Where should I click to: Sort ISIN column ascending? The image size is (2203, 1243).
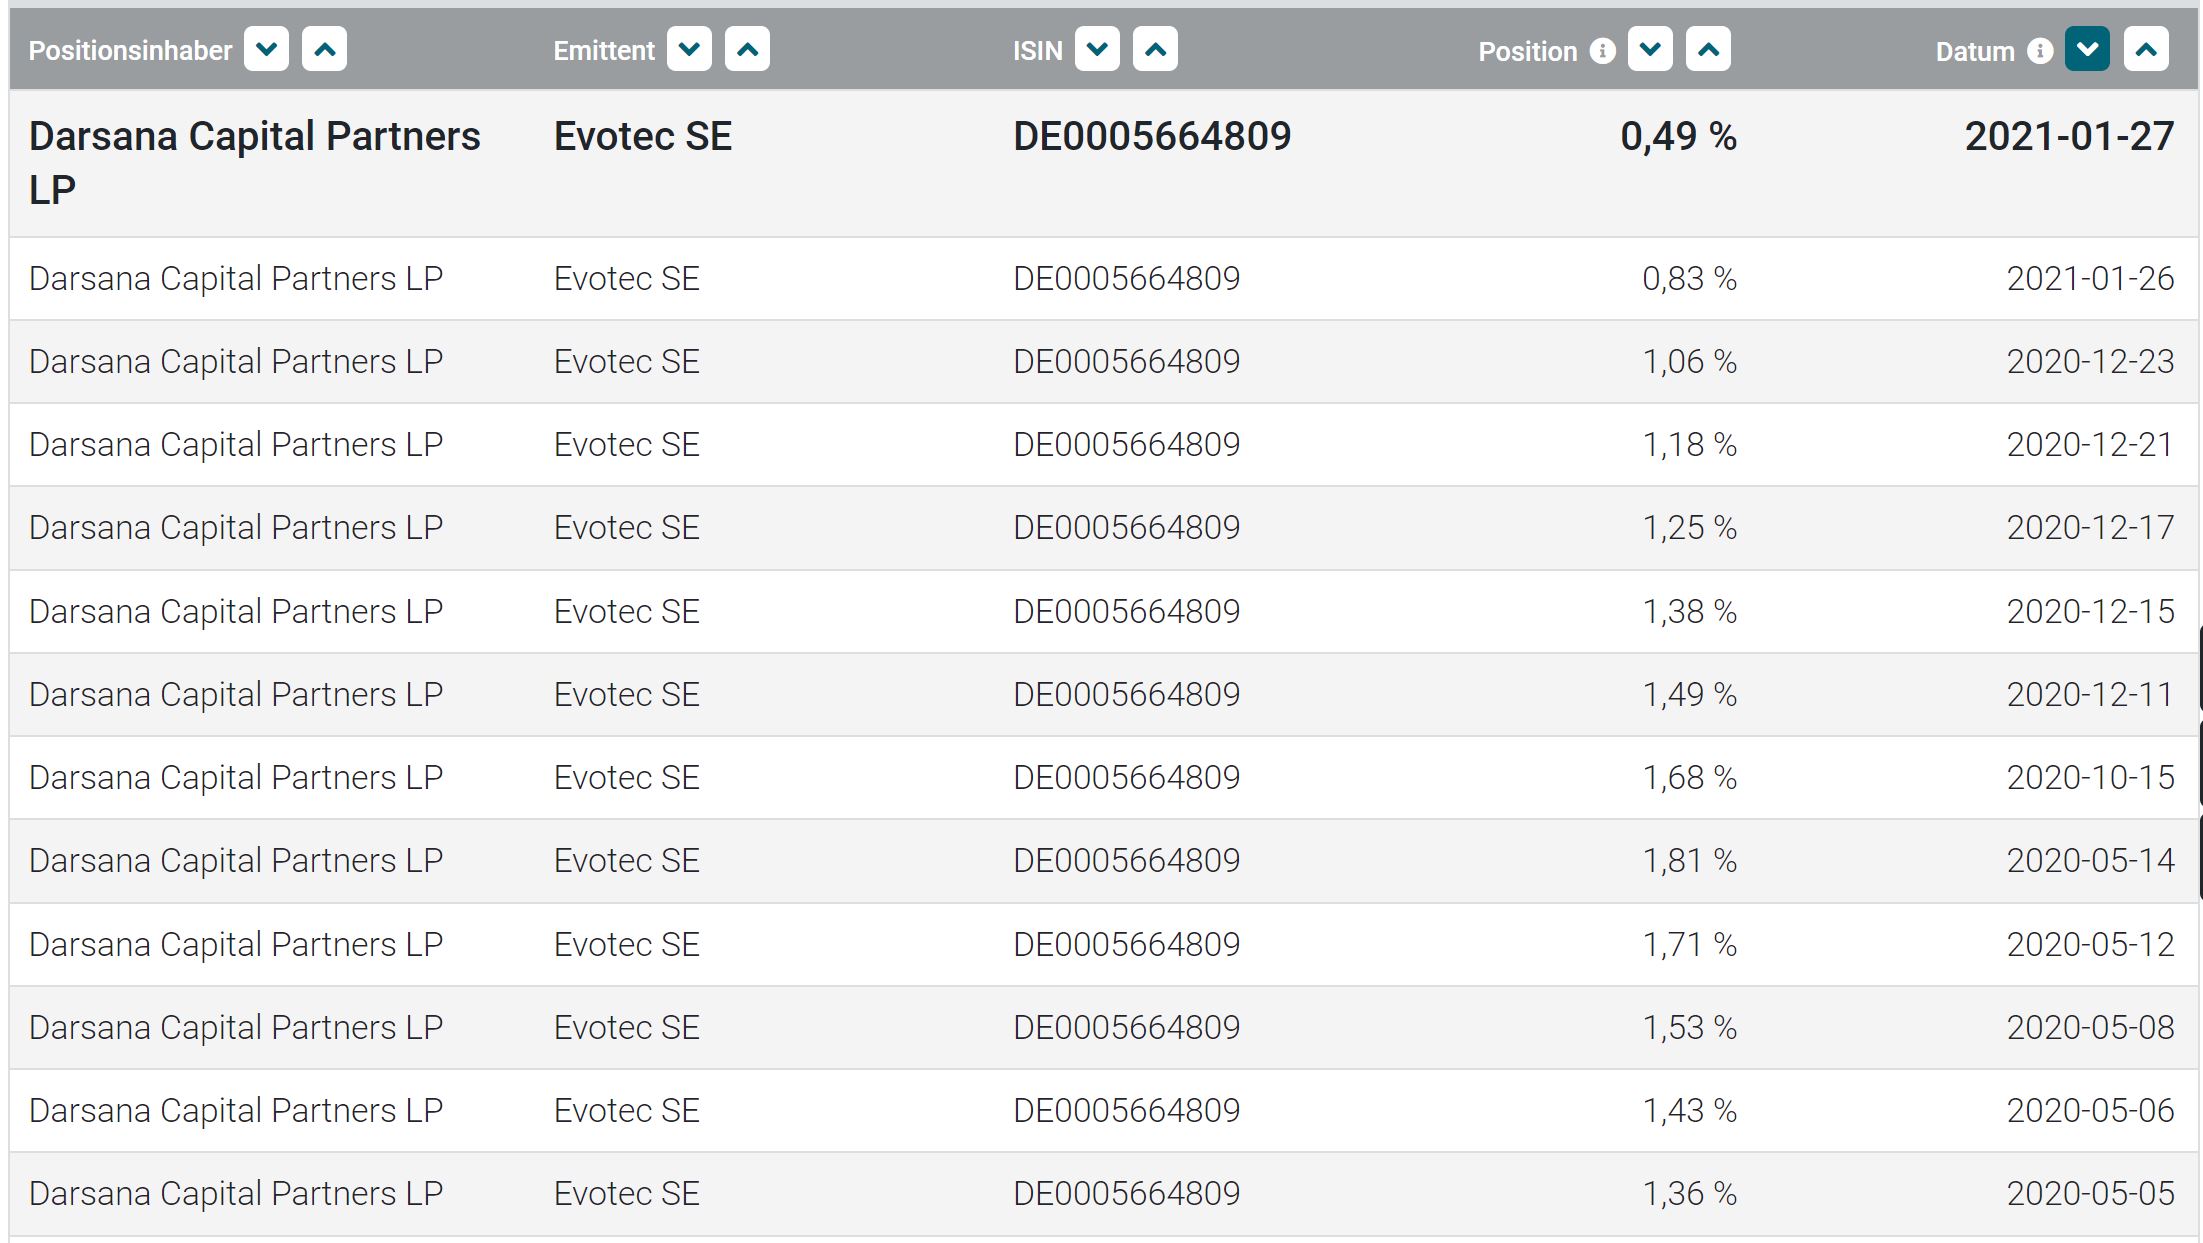tap(1155, 48)
